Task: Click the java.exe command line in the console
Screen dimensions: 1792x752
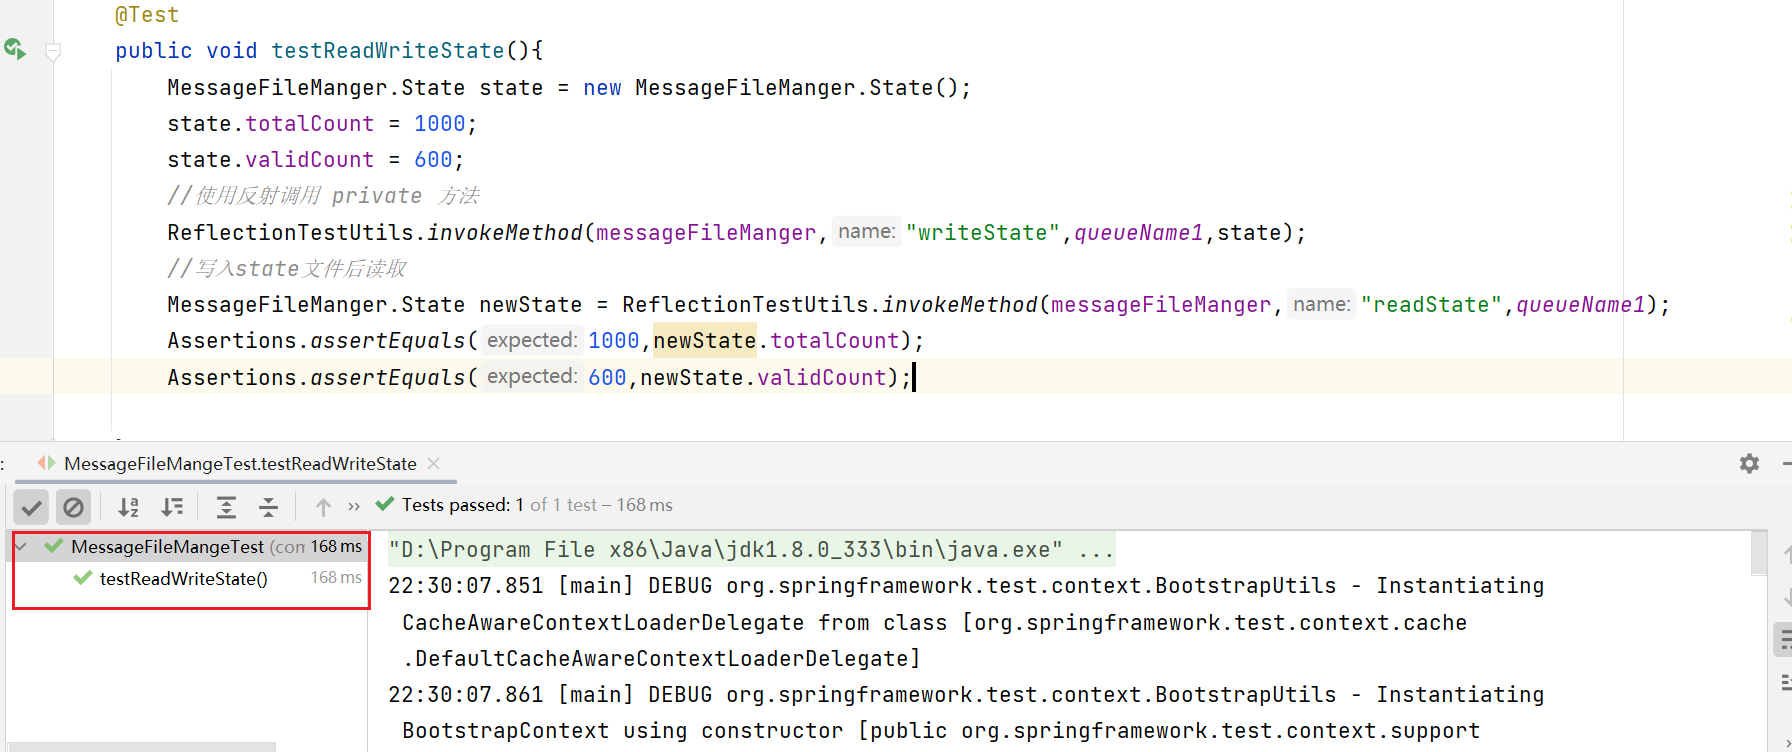Action: [x=751, y=550]
